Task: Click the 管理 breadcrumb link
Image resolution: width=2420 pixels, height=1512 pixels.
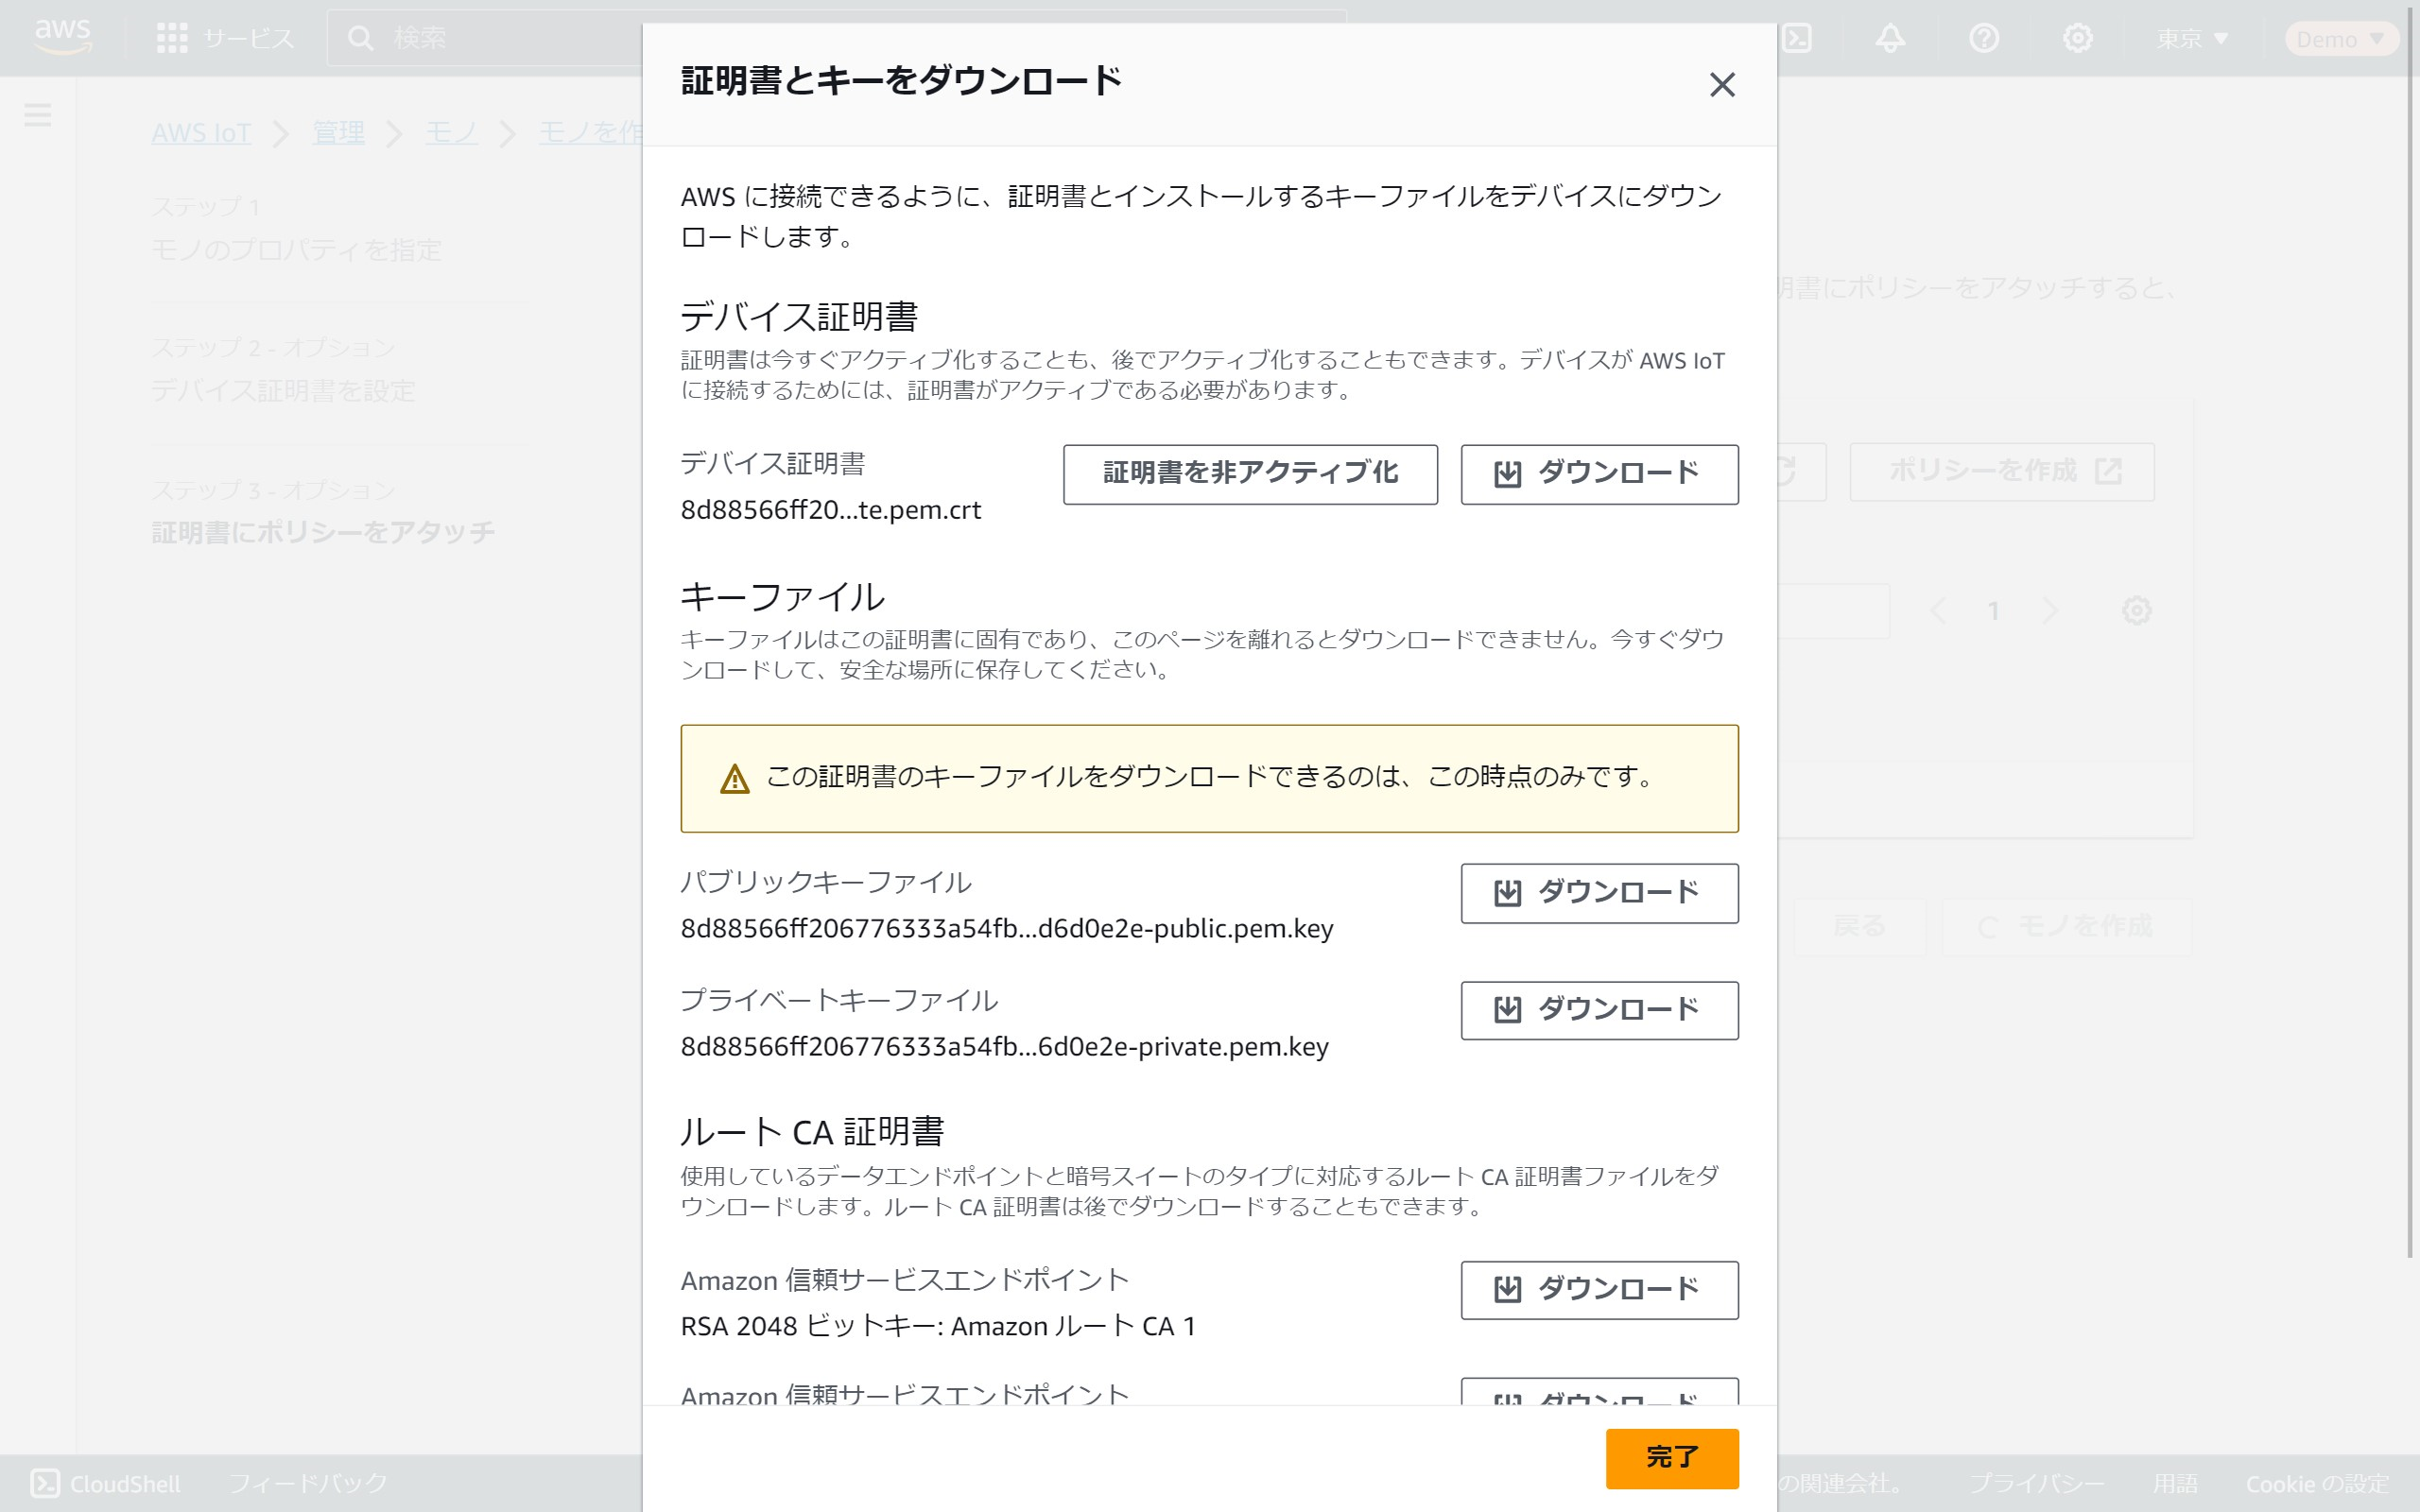Action: tap(338, 132)
